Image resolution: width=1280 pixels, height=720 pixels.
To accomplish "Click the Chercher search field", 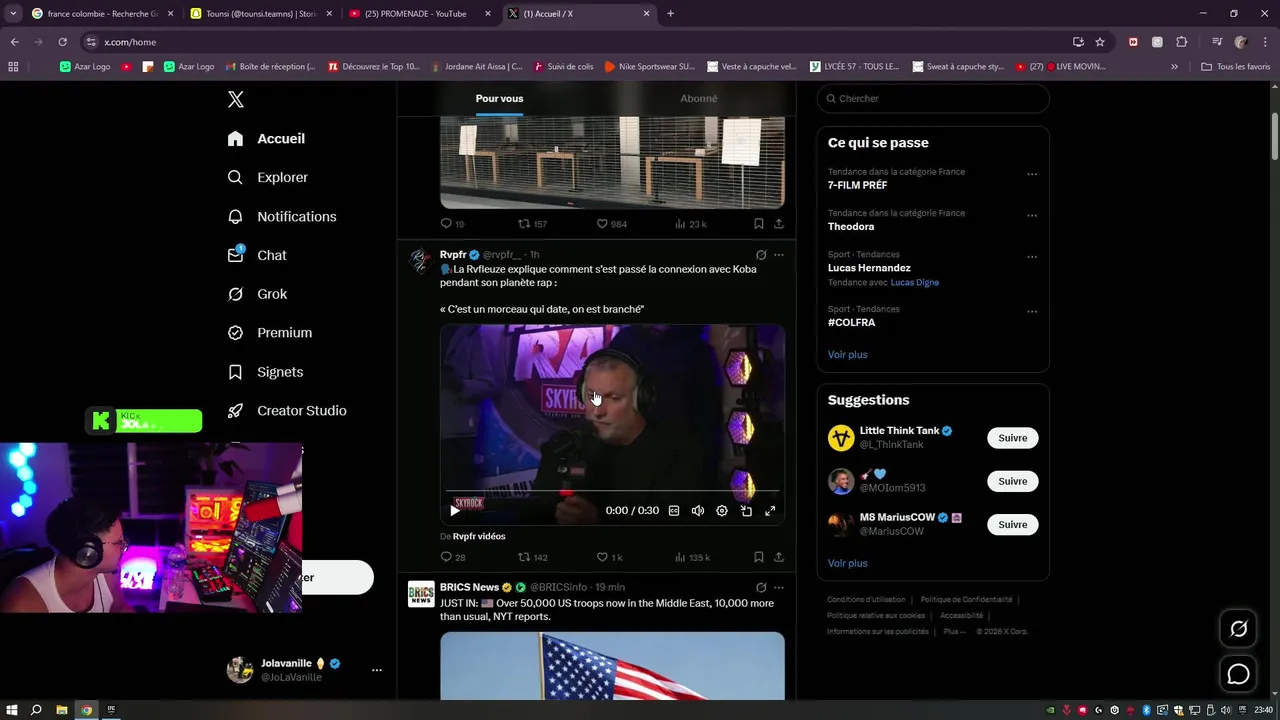I will tap(933, 98).
